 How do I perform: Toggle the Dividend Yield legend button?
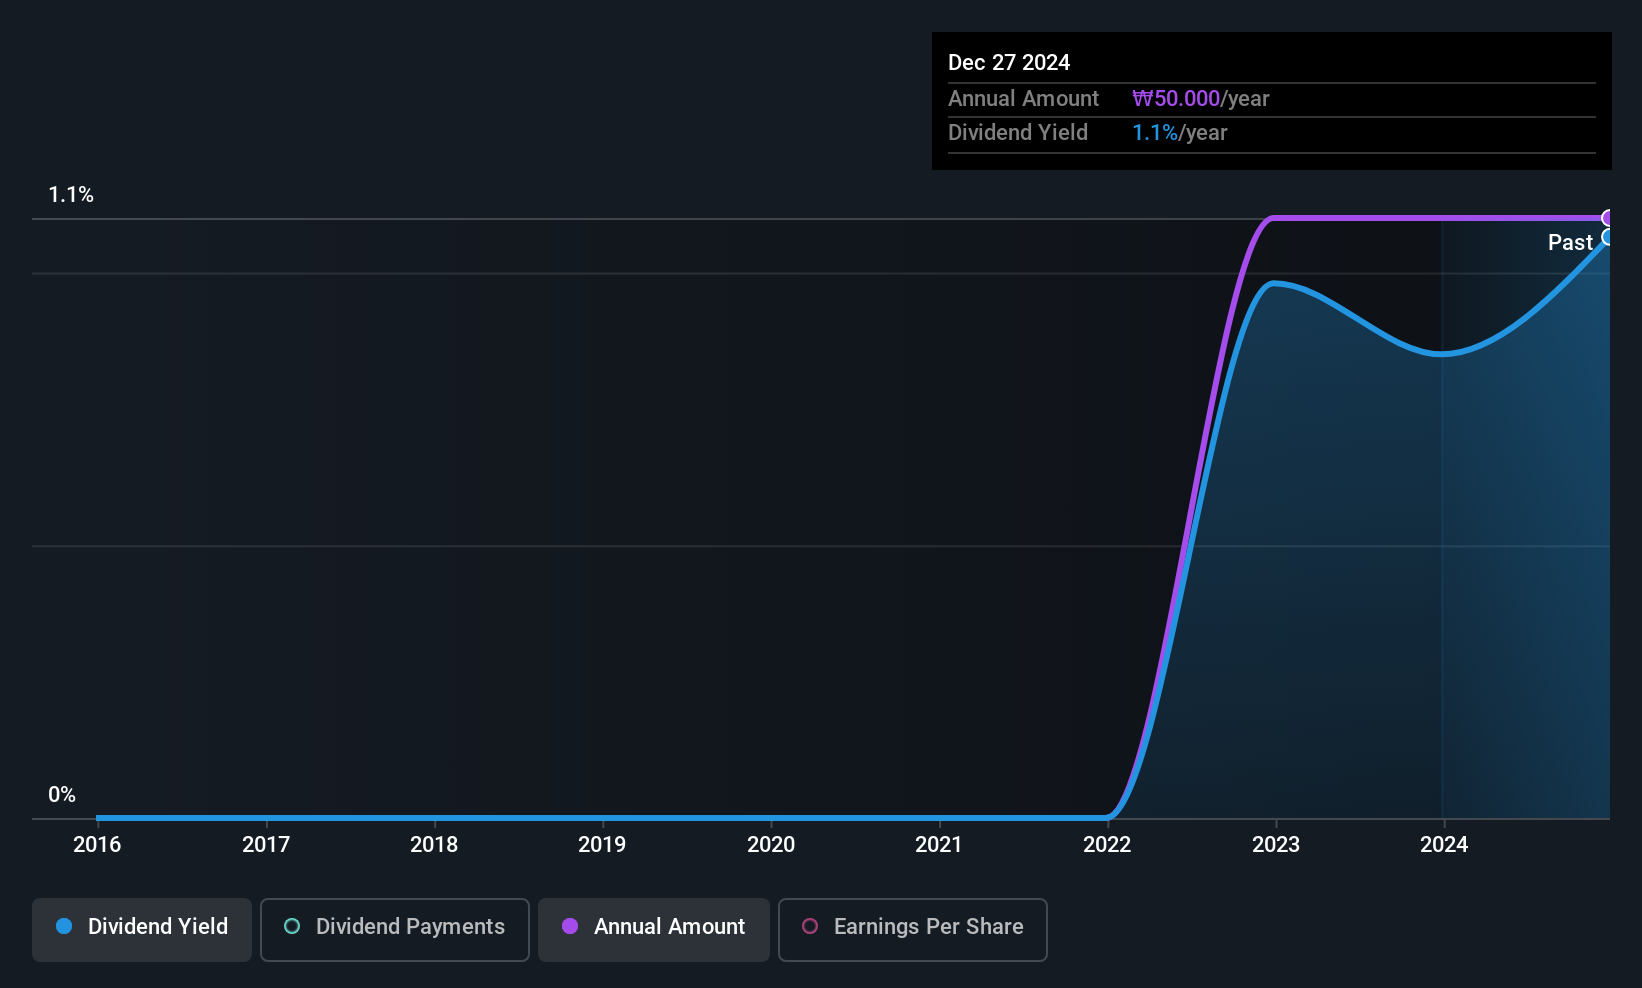142,930
